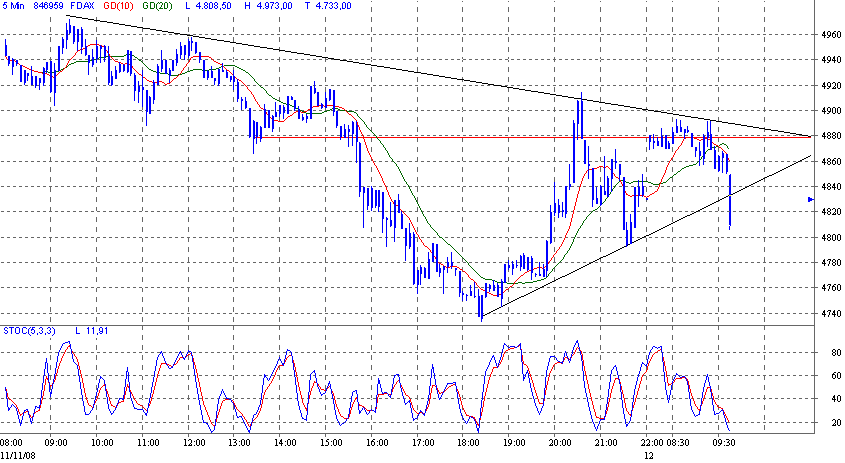845x463 pixels.
Task: Click the blue current-price arrow marker
Action: tap(811, 199)
